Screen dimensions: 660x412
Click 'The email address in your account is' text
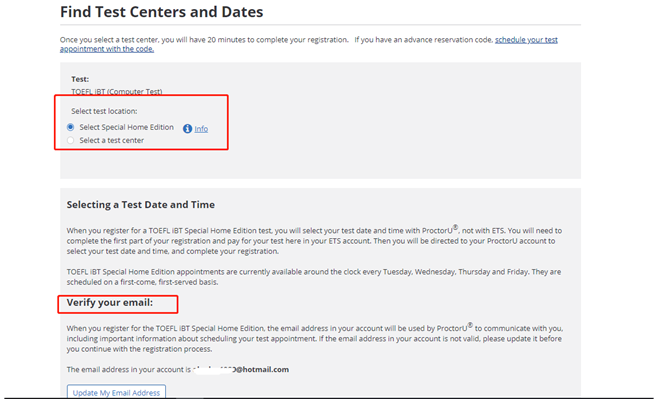pyautogui.click(x=128, y=369)
